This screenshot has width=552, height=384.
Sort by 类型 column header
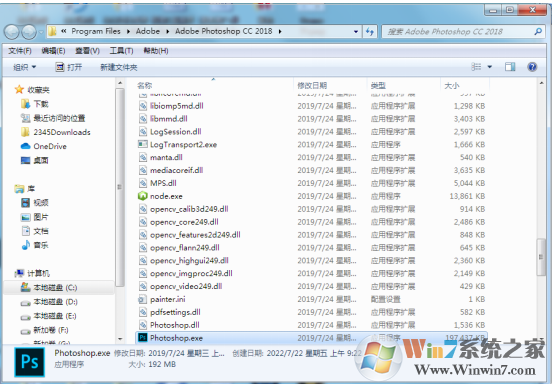tap(378, 85)
